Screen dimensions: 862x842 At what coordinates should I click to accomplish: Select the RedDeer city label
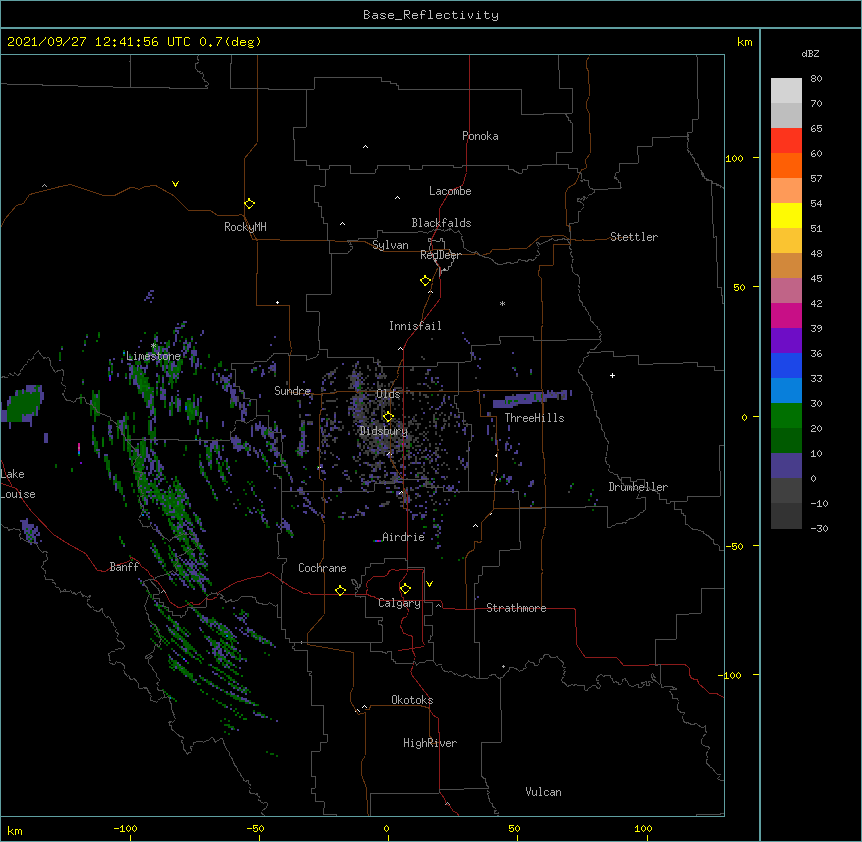(440, 255)
